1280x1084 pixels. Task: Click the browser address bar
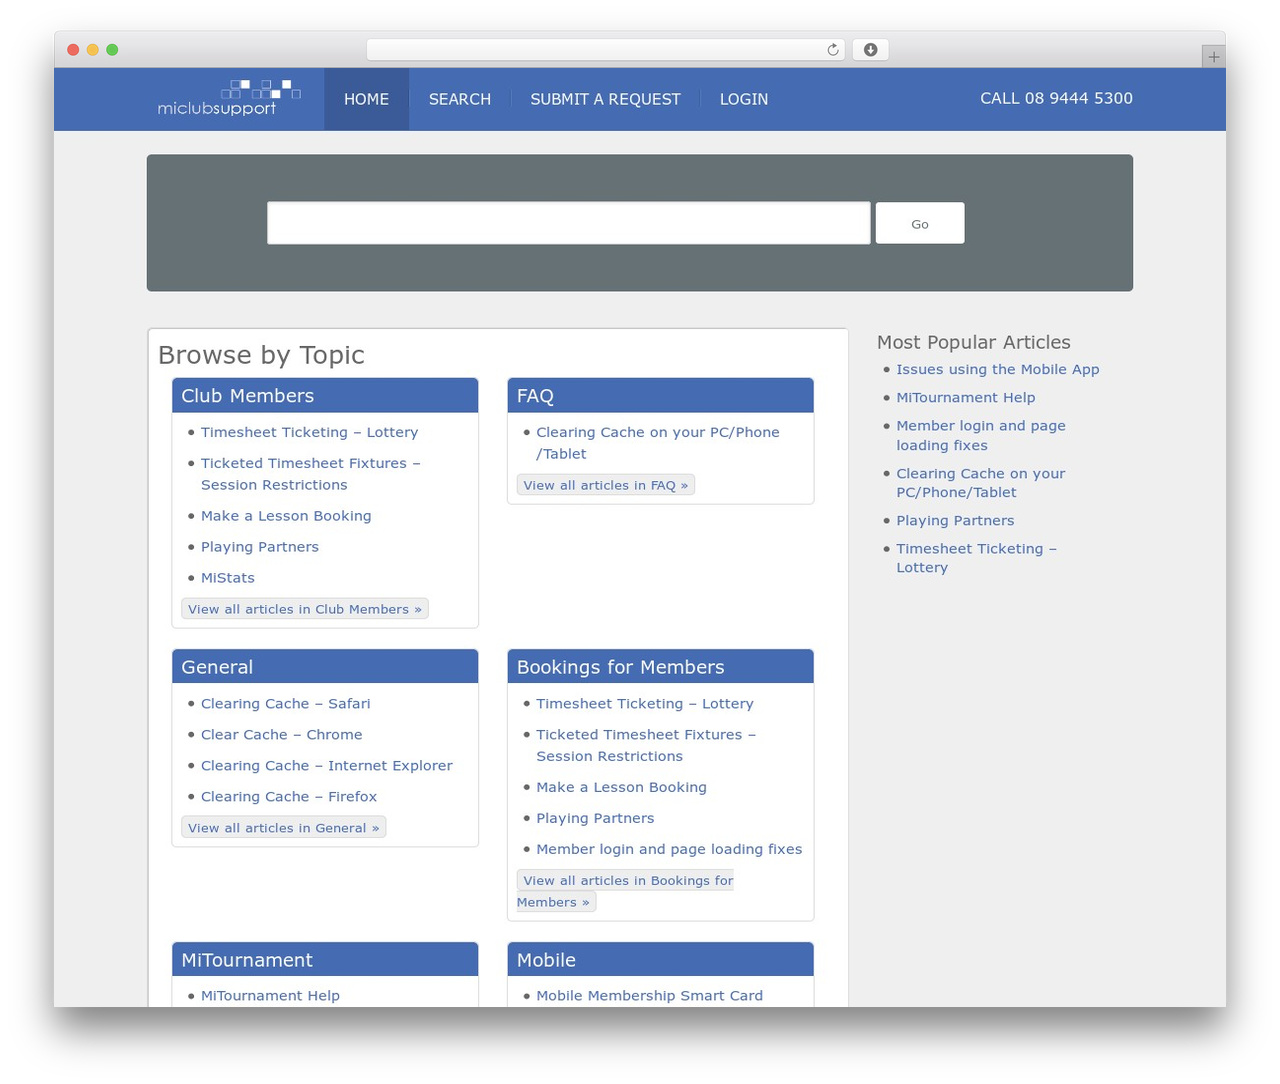click(606, 50)
